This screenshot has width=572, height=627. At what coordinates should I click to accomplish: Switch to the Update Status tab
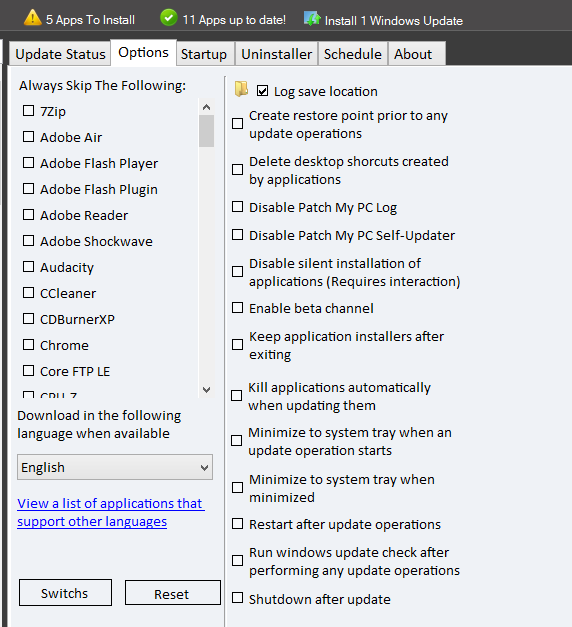coord(60,54)
